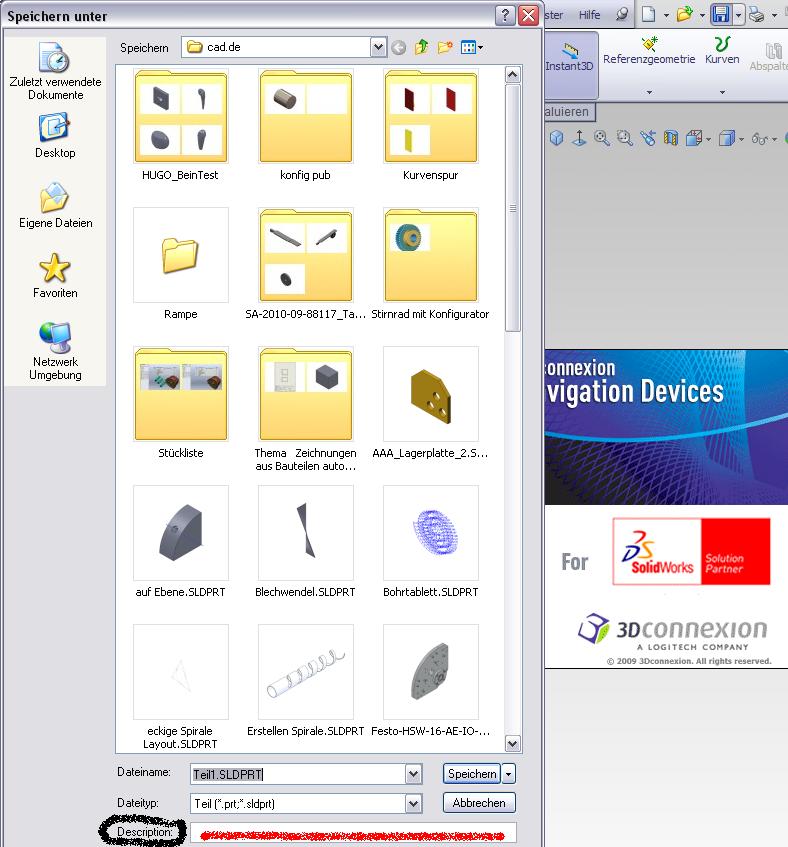Click the Previous view icon

[x=648, y=138]
